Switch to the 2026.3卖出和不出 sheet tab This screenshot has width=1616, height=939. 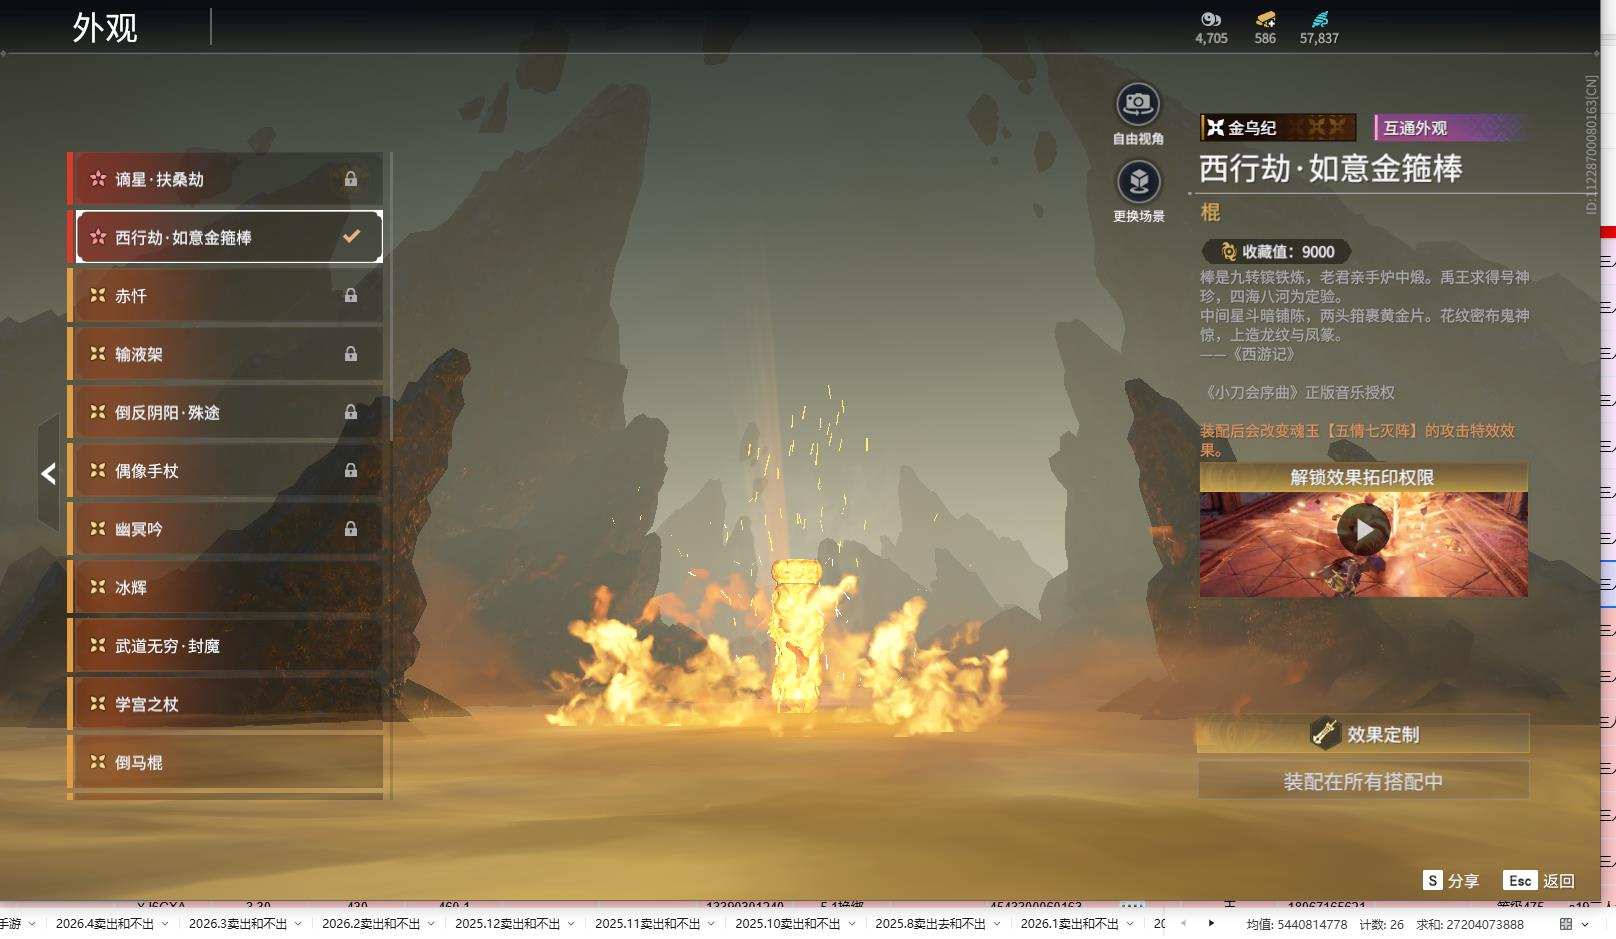tap(237, 924)
